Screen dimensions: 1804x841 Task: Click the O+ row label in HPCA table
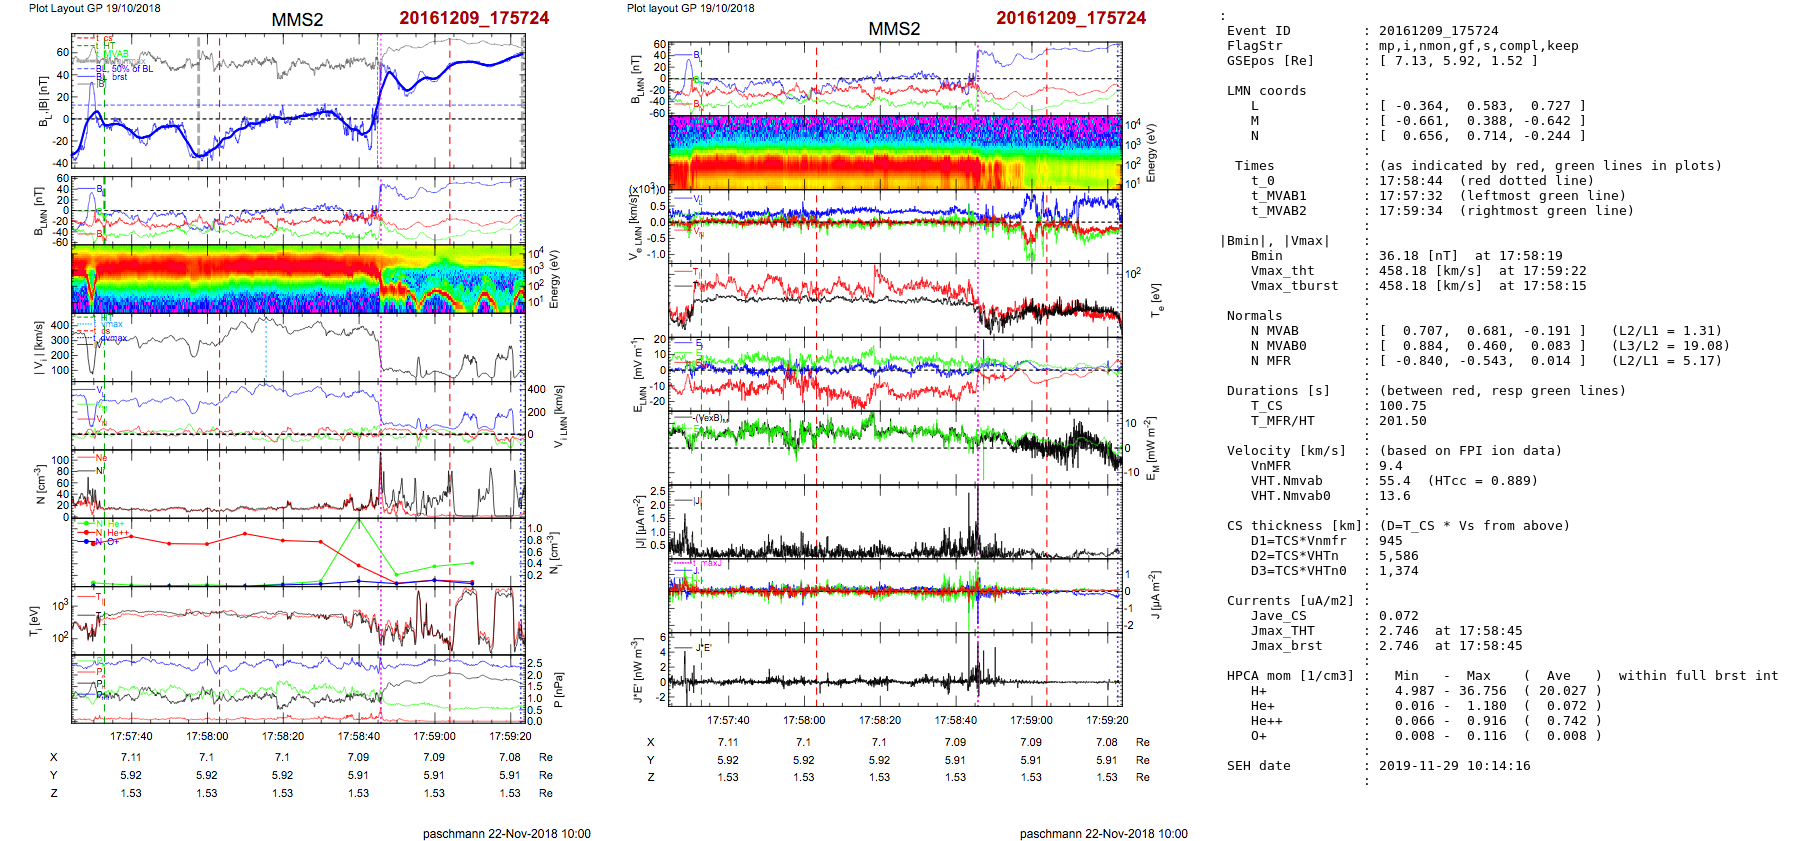point(1259,736)
